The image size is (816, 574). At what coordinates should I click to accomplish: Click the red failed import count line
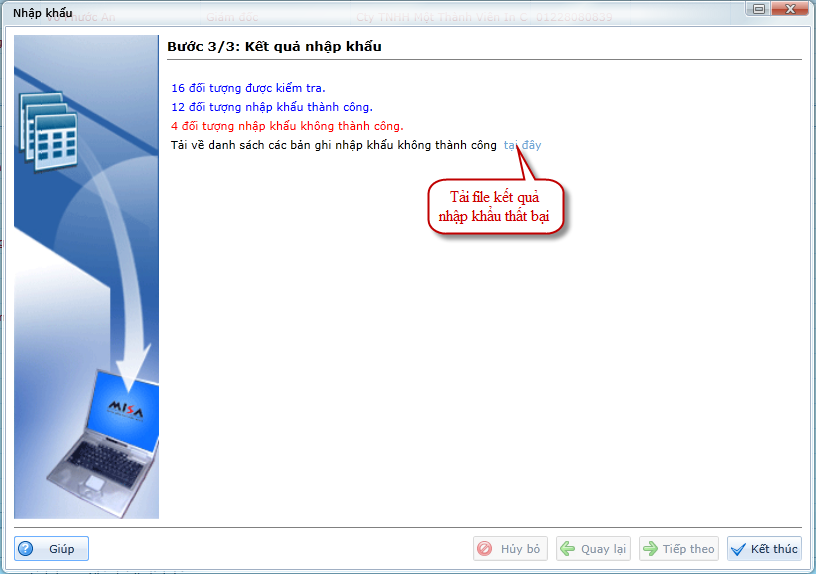click(x=287, y=126)
